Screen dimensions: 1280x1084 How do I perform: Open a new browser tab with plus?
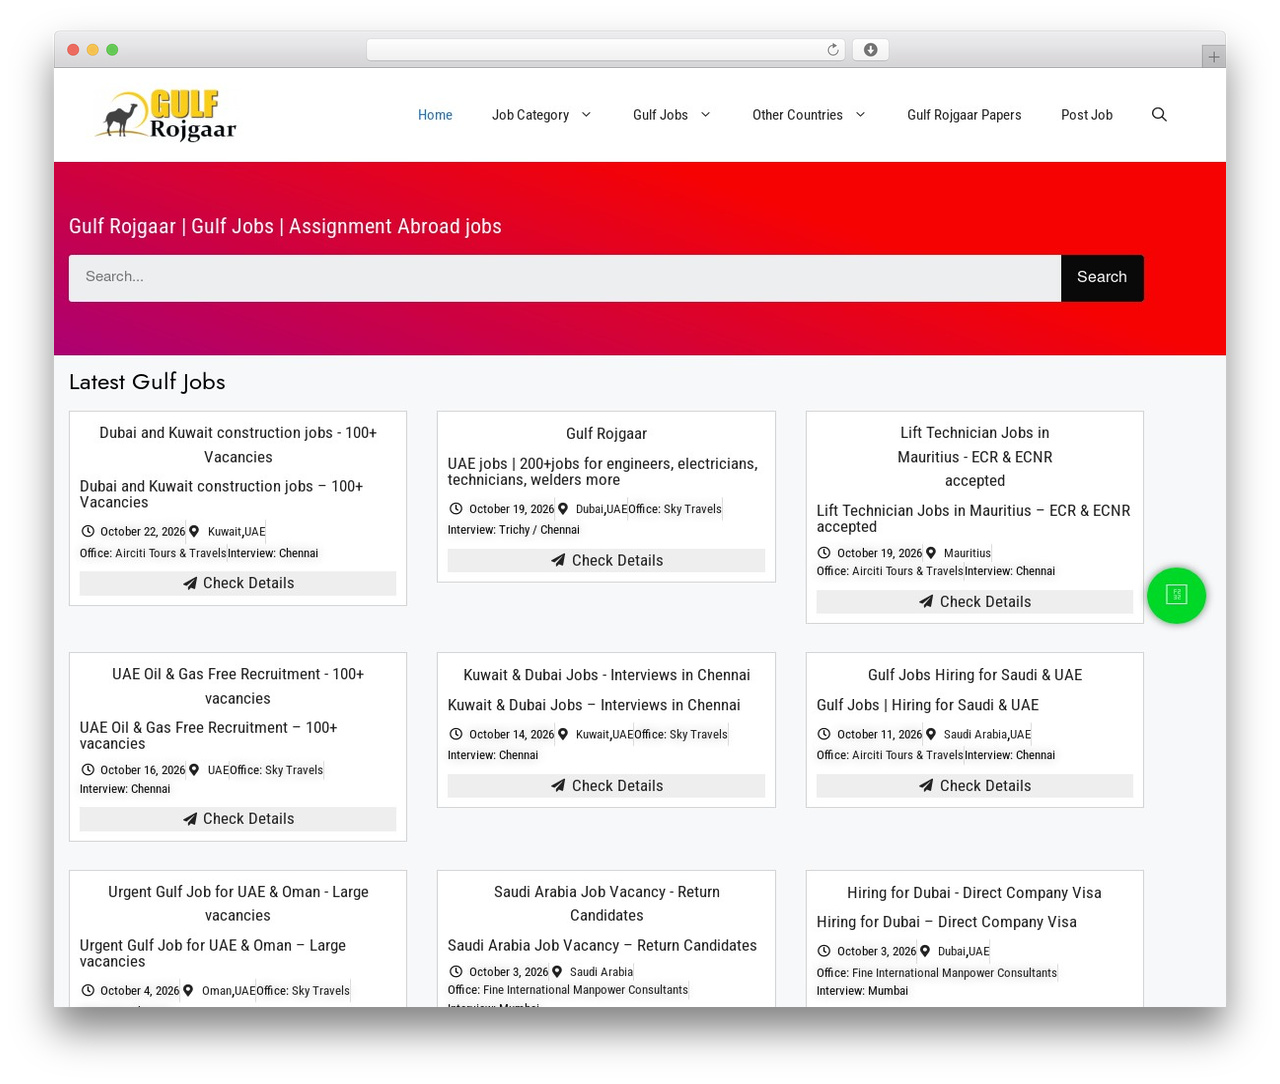pos(1213,57)
